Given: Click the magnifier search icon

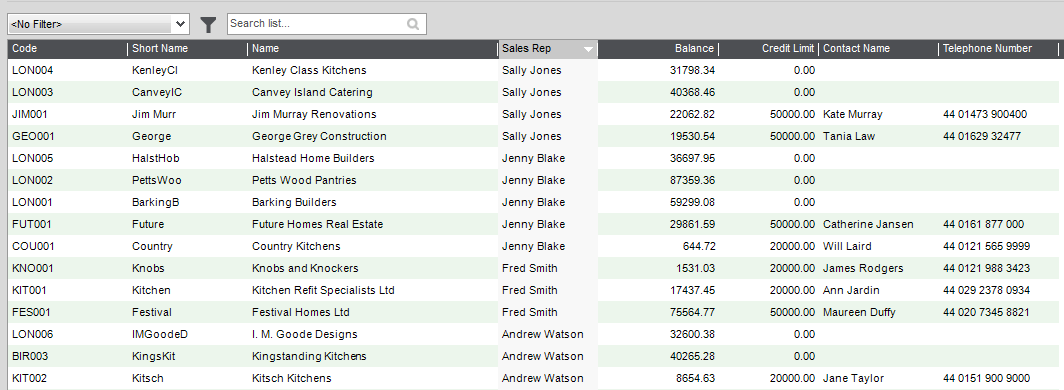Looking at the screenshot, I should coord(413,24).
